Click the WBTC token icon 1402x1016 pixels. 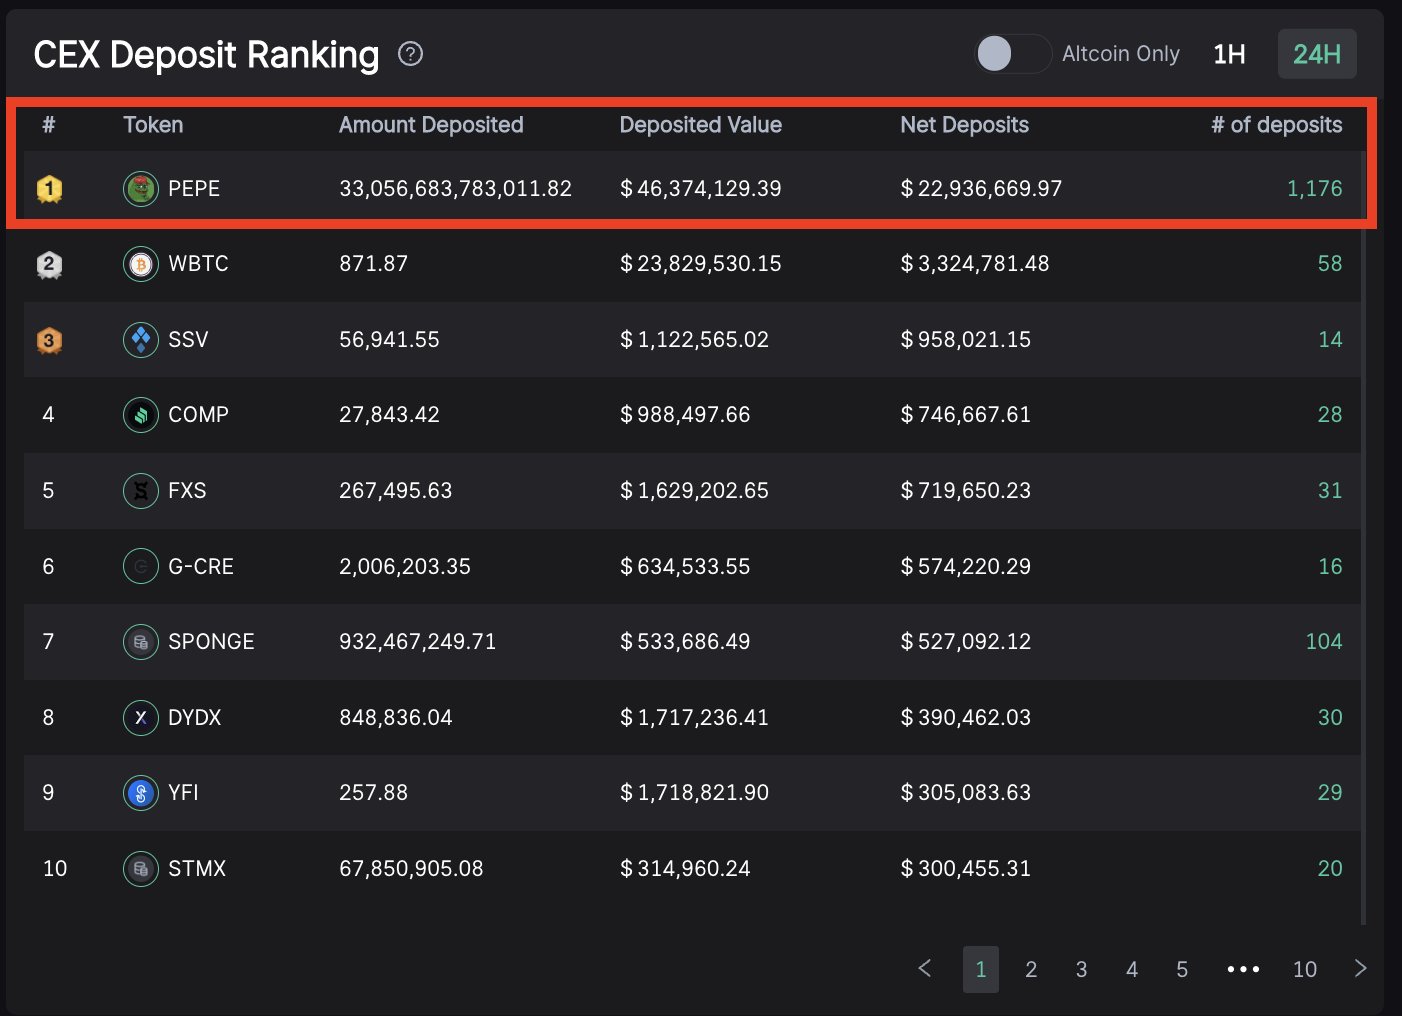coord(141,264)
